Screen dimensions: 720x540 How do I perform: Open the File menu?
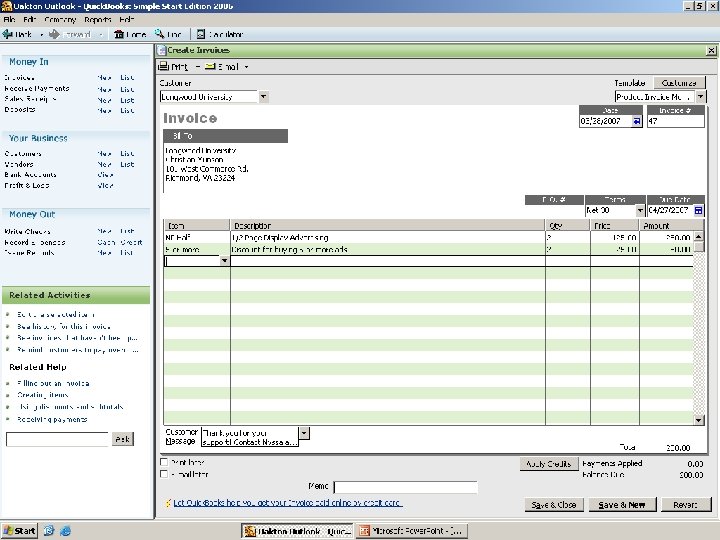click(x=9, y=20)
